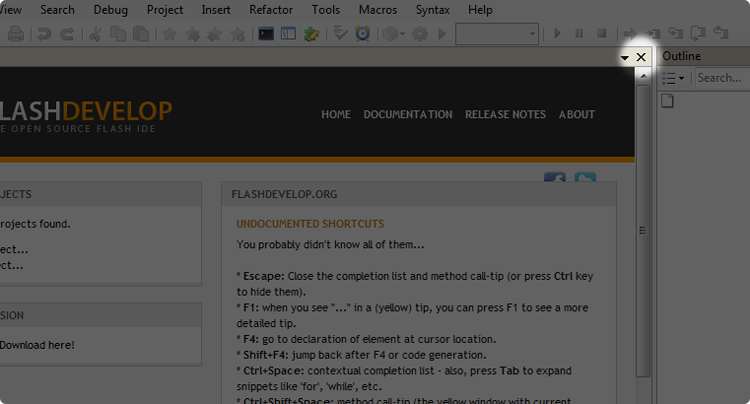
Task: Click the Outline panel search field
Action: pyautogui.click(x=720, y=78)
